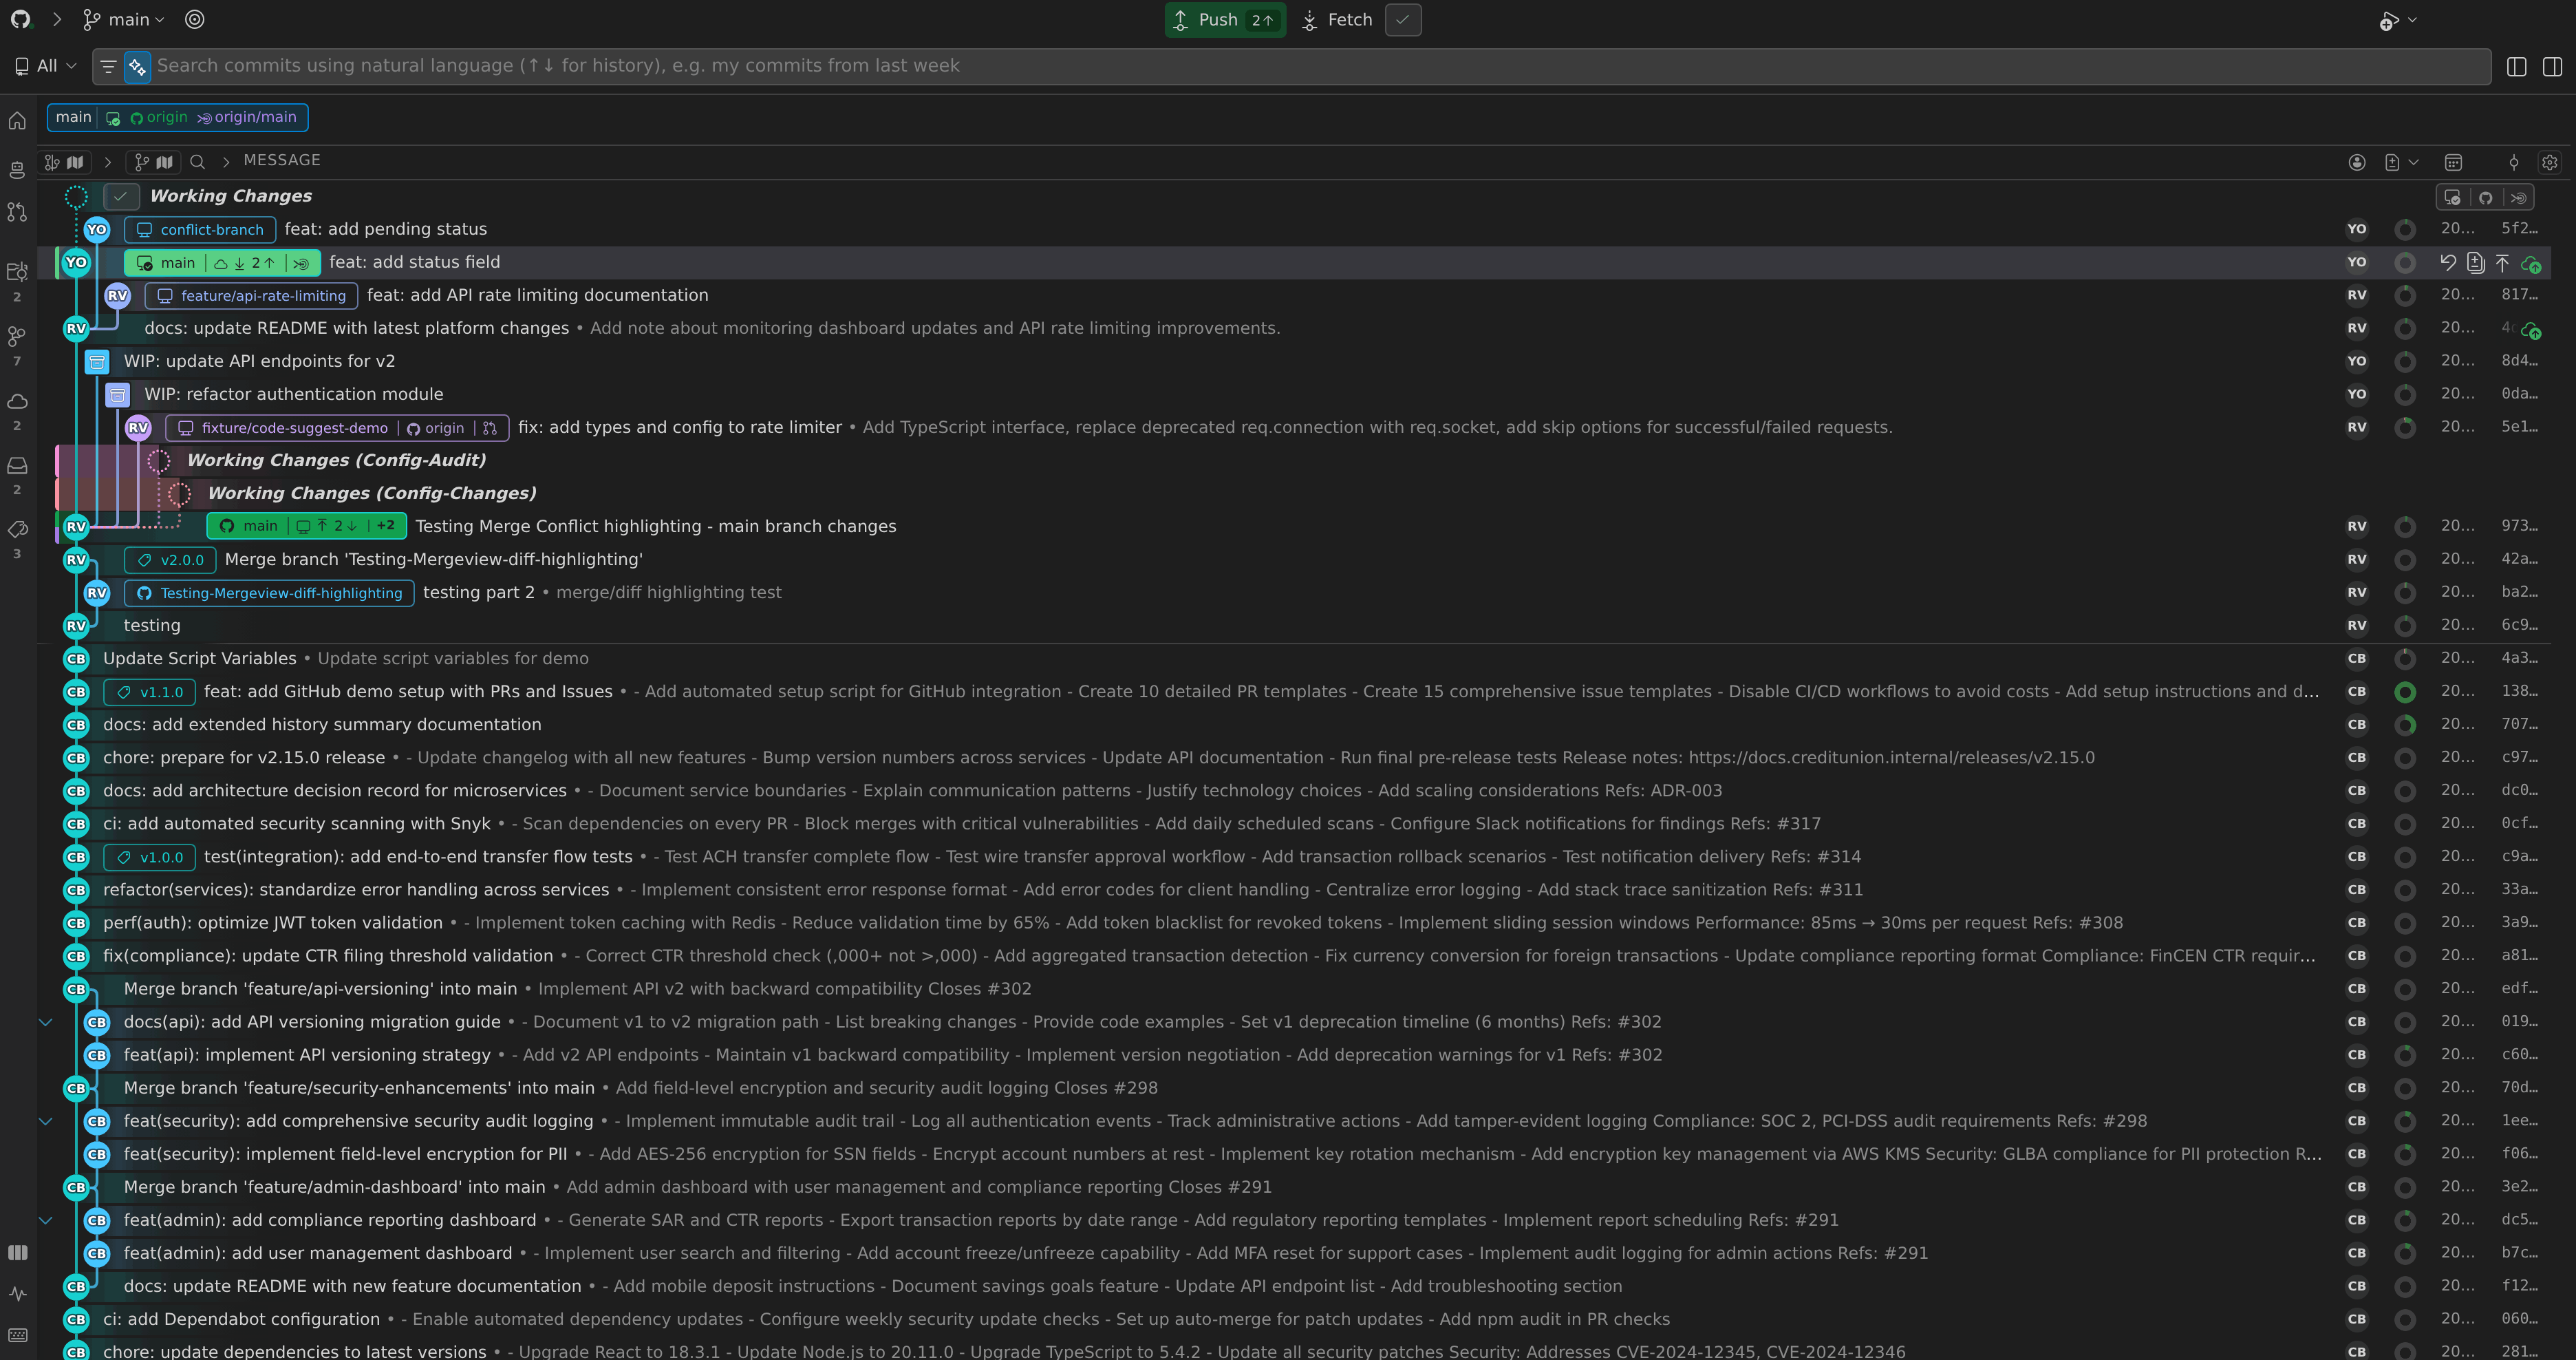Expand the chevron right after the first minimap button
The image size is (2576, 1360).
click(108, 161)
